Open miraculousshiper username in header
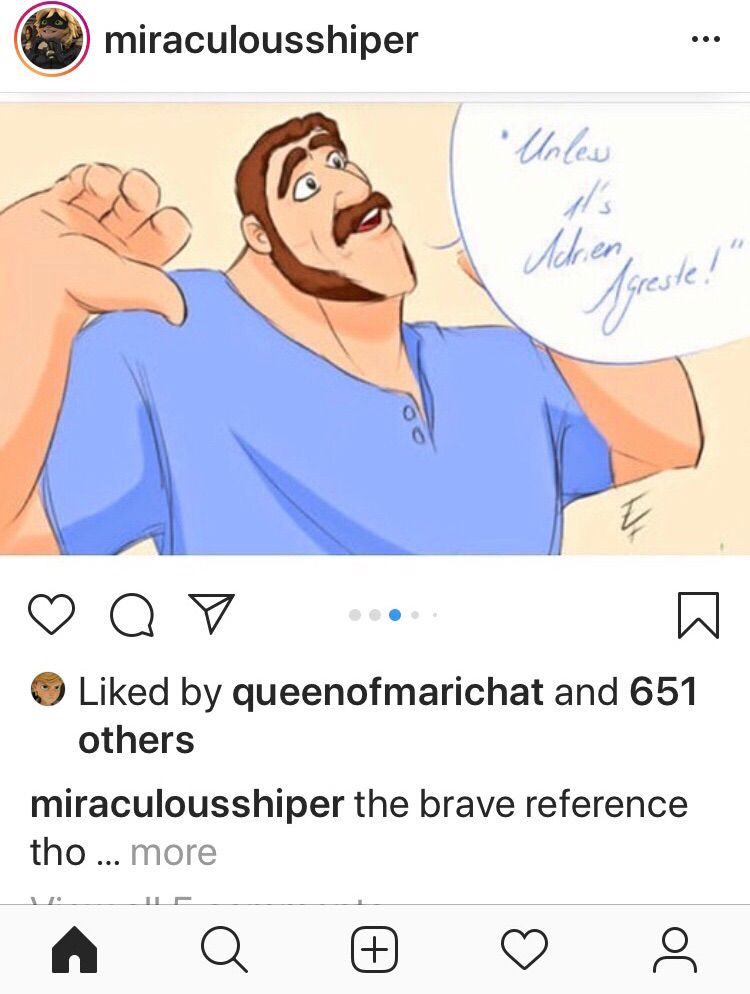The width and height of the screenshot is (750, 994). [261, 40]
